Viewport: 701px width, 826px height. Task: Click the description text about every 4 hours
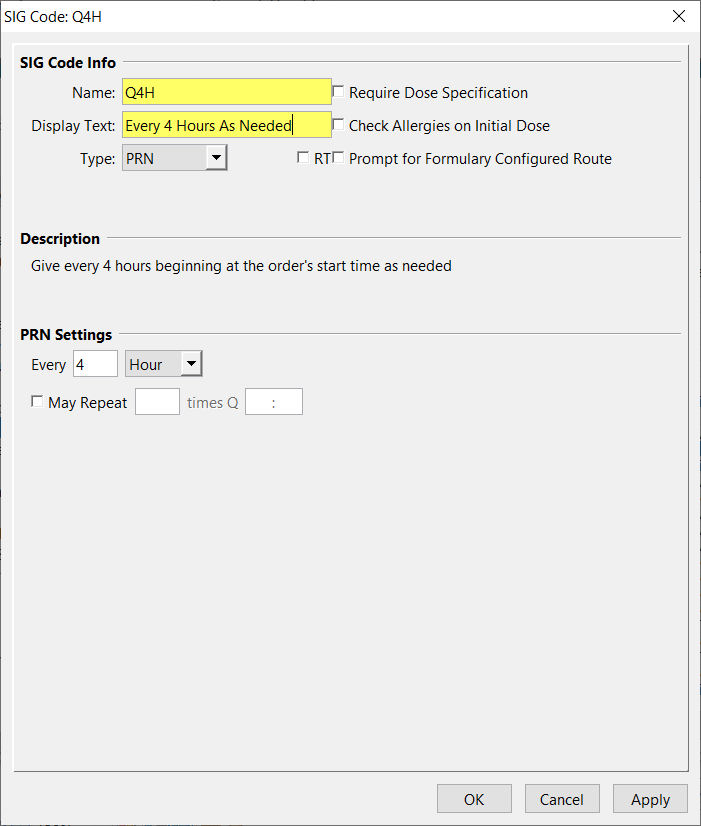[x=236, y=266]
